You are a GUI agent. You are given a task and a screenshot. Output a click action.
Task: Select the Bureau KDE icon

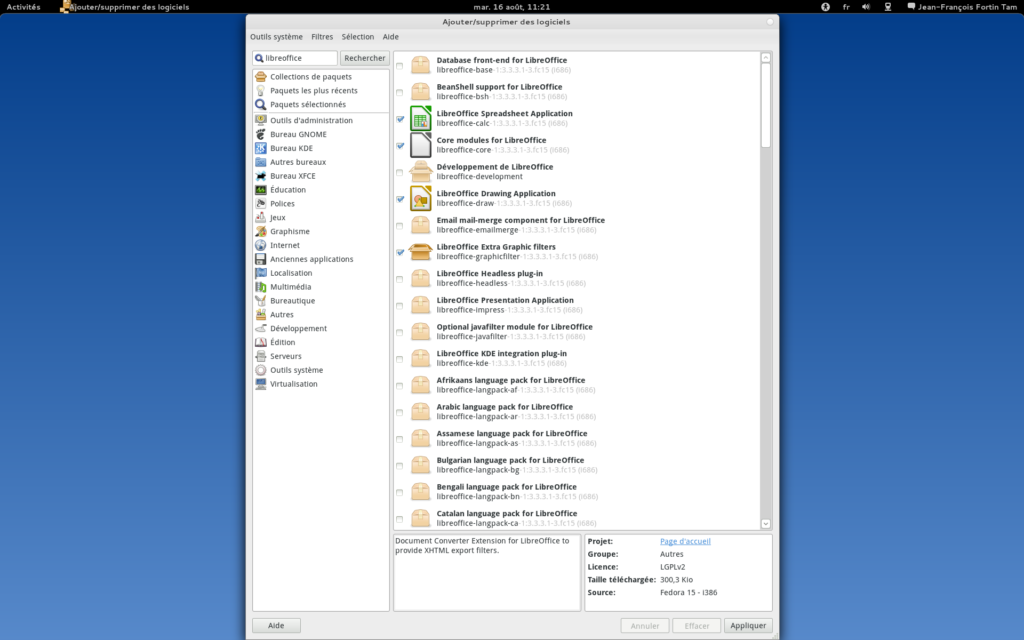pyautogui.click(x=261, y=148)
